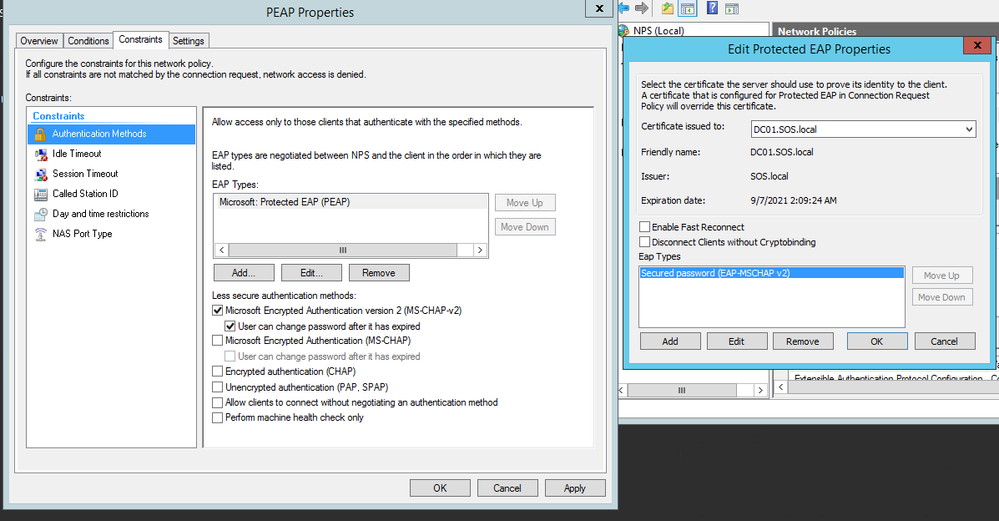The width and height of the screenshot is (999, 521).
Task: Enable Fast Reconnect checkbox
Action: coord(645,227)
